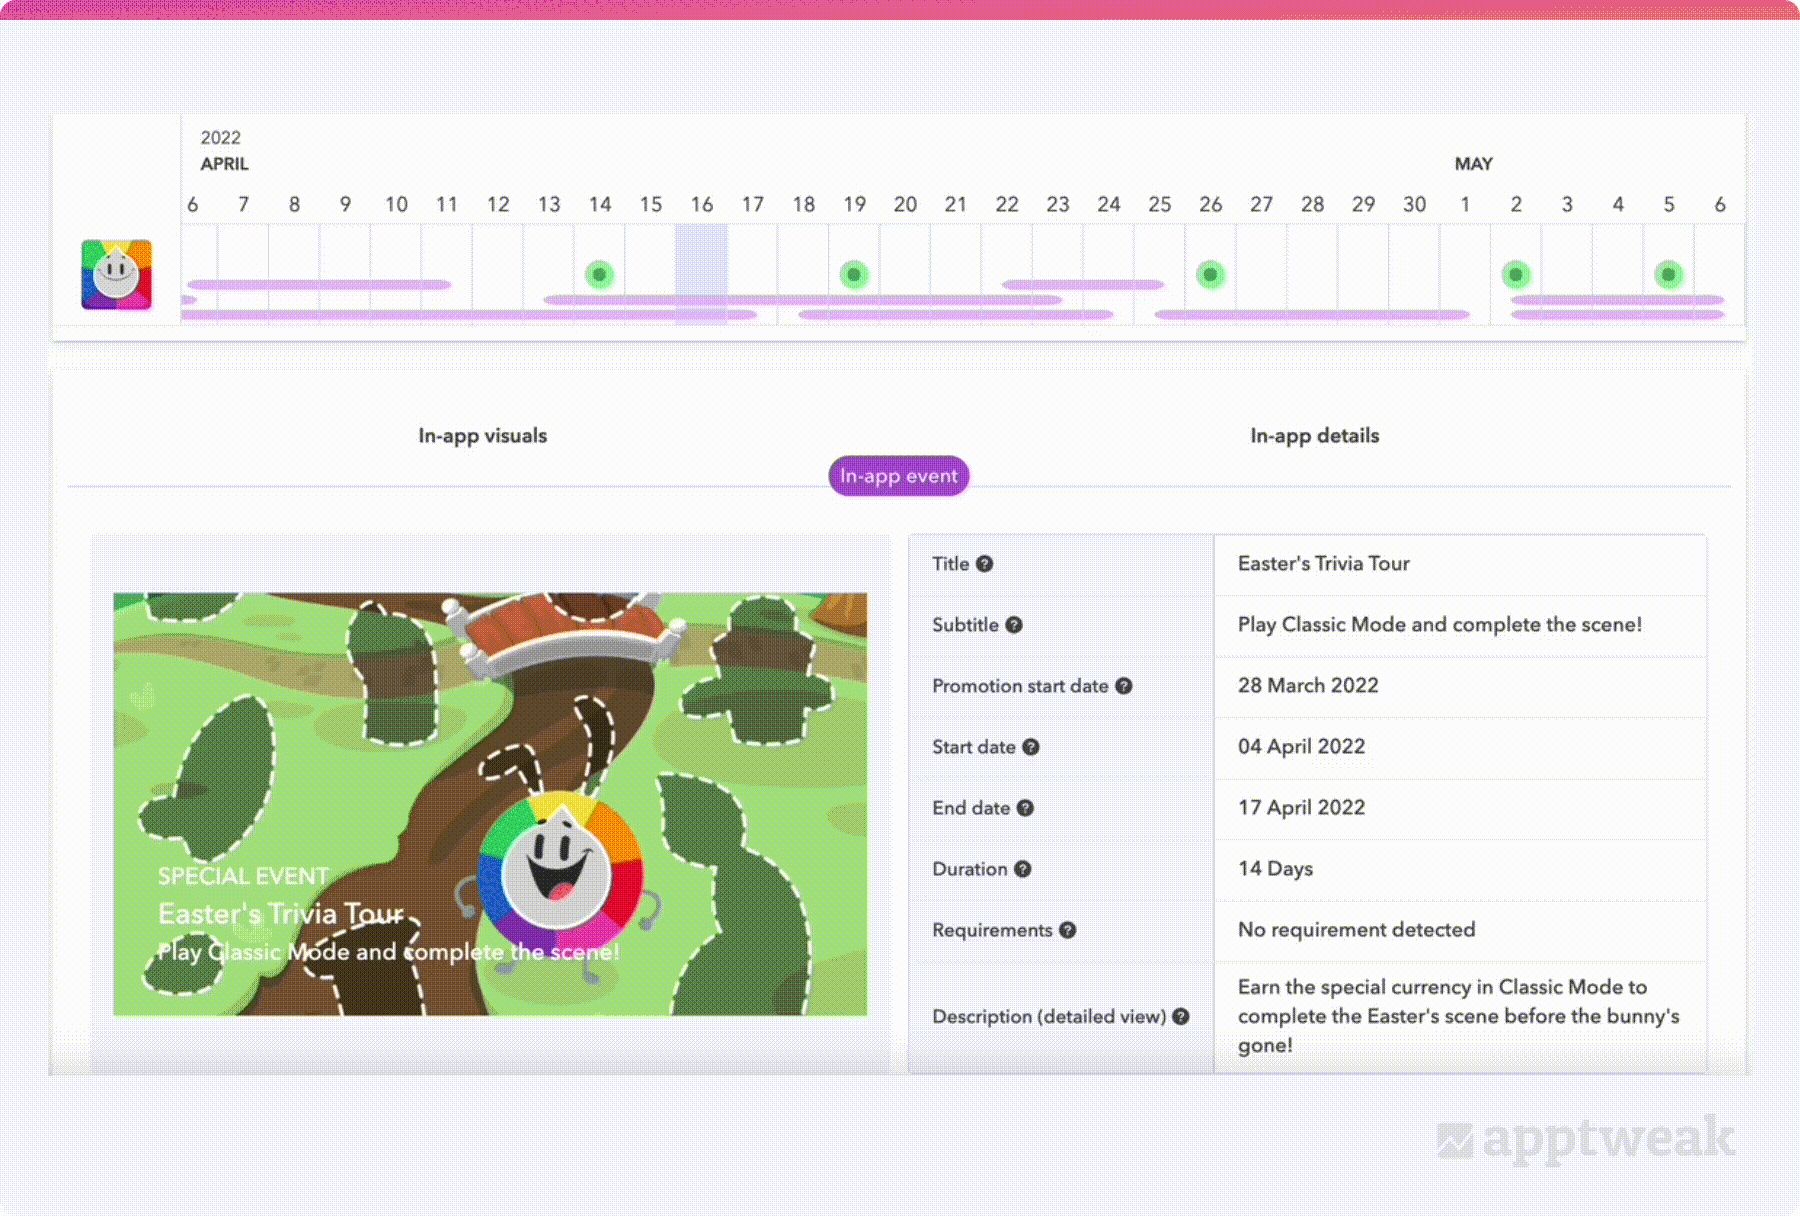This screenshot has width=1800, height=1216.
Task: Open help icon beside Description (detailed view)
Action: pyautogui.click(x=1181, y=1016)
